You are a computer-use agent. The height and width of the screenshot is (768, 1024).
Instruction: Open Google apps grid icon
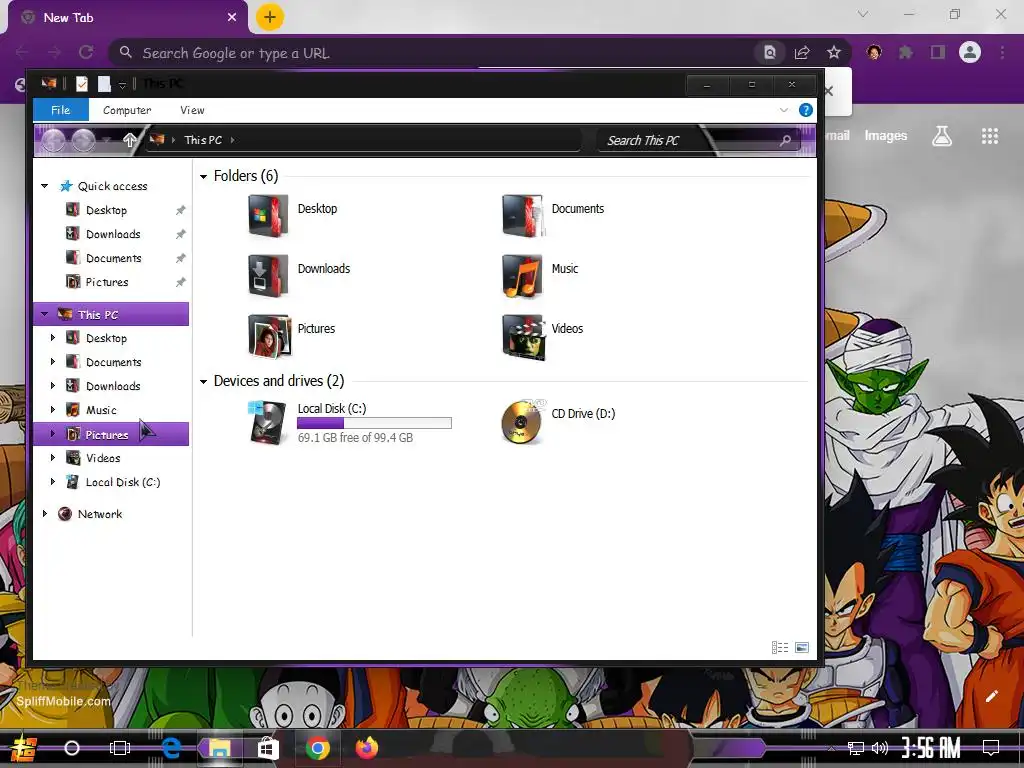[989, 136]
